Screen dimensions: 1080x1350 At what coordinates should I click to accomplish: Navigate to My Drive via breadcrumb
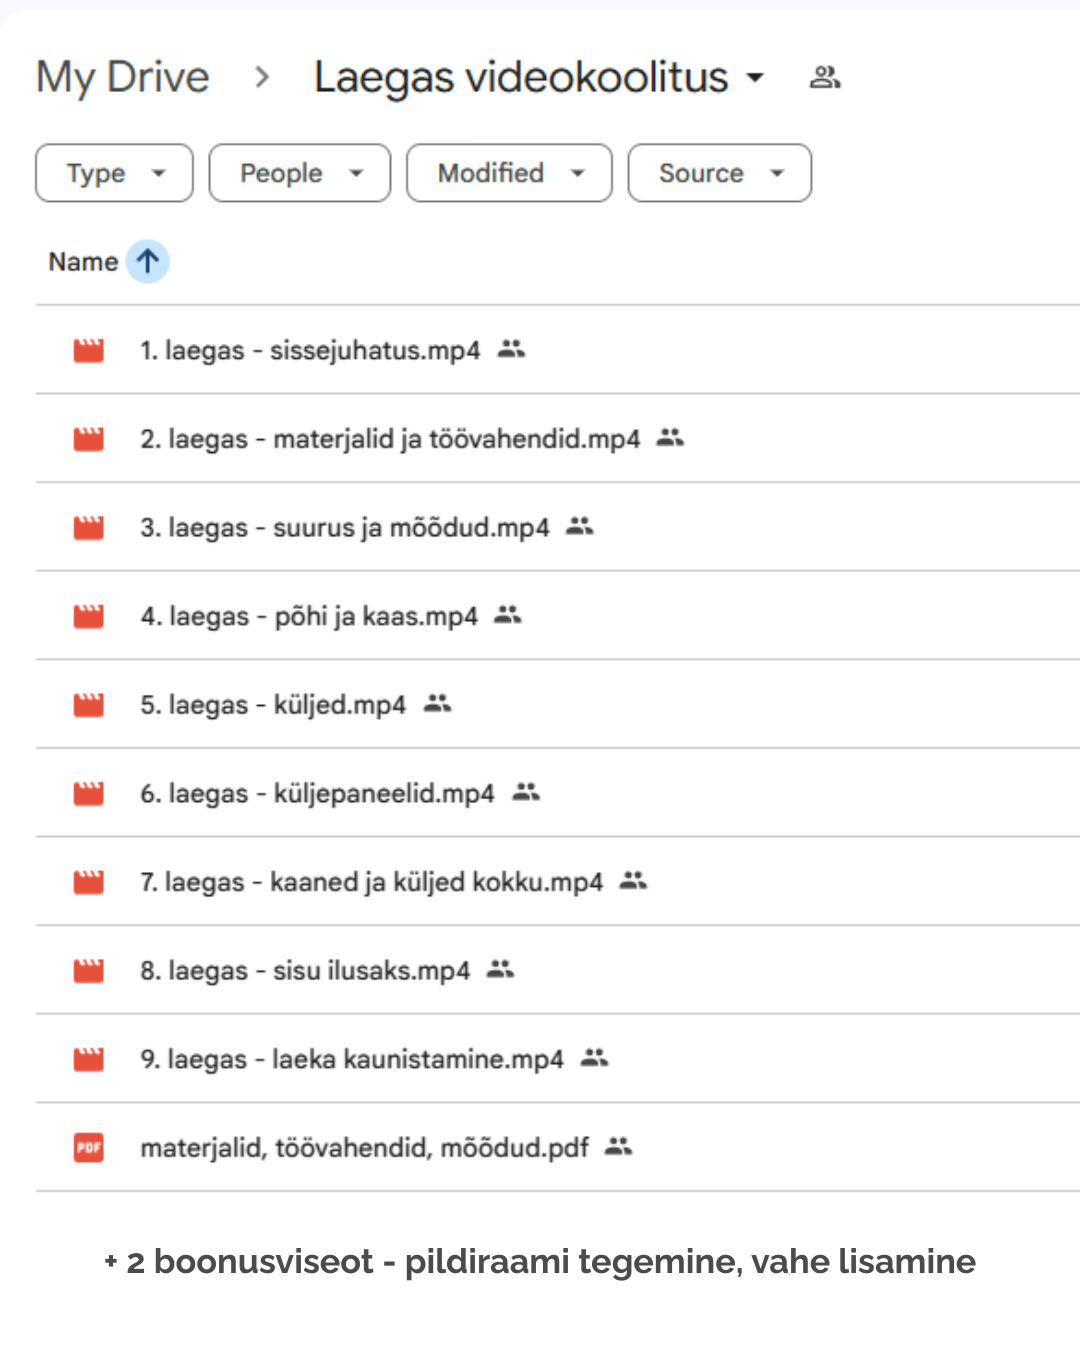pyautogui.click(x=121, y=76)
